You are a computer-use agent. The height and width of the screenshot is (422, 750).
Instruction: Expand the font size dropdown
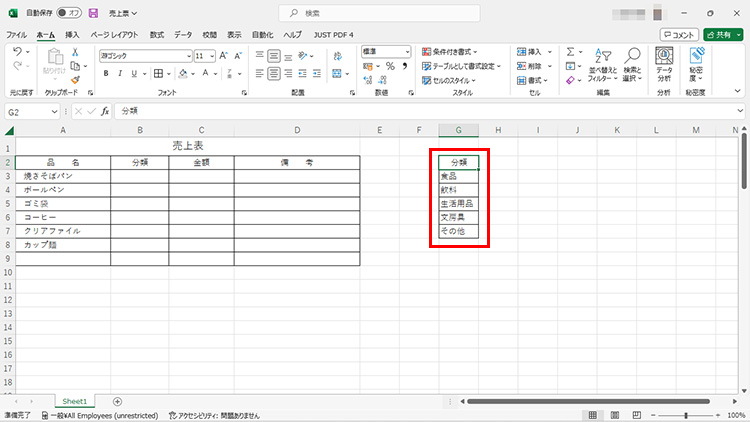tap(211, 56)
